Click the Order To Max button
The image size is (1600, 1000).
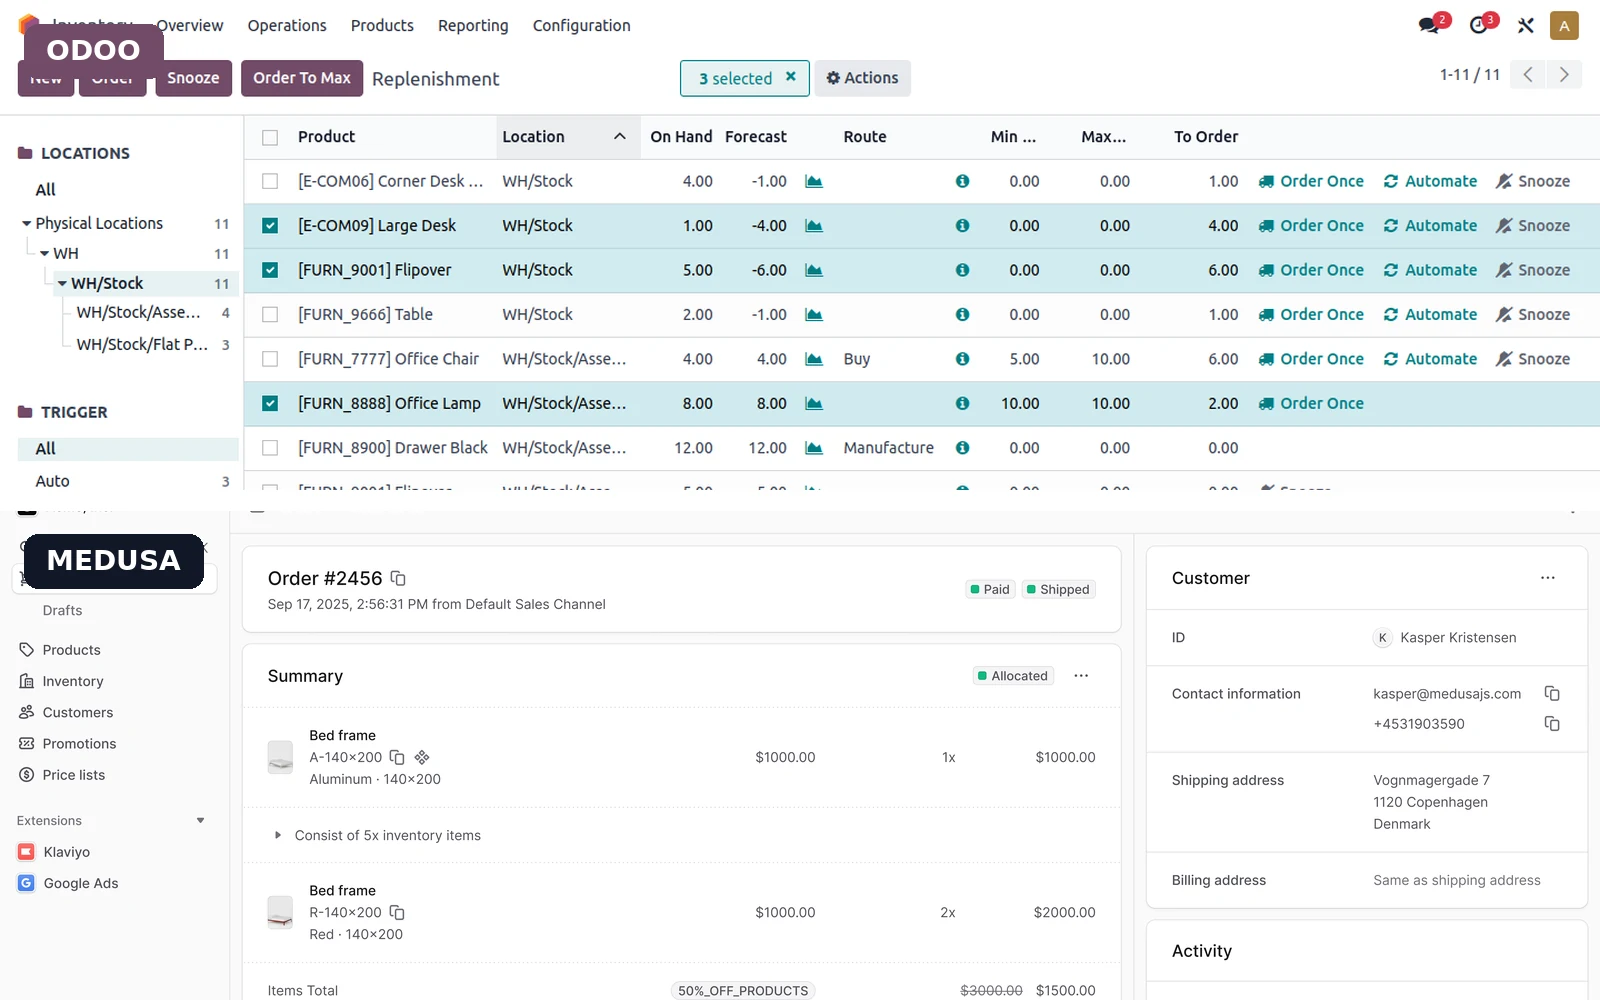pos(302,78)
